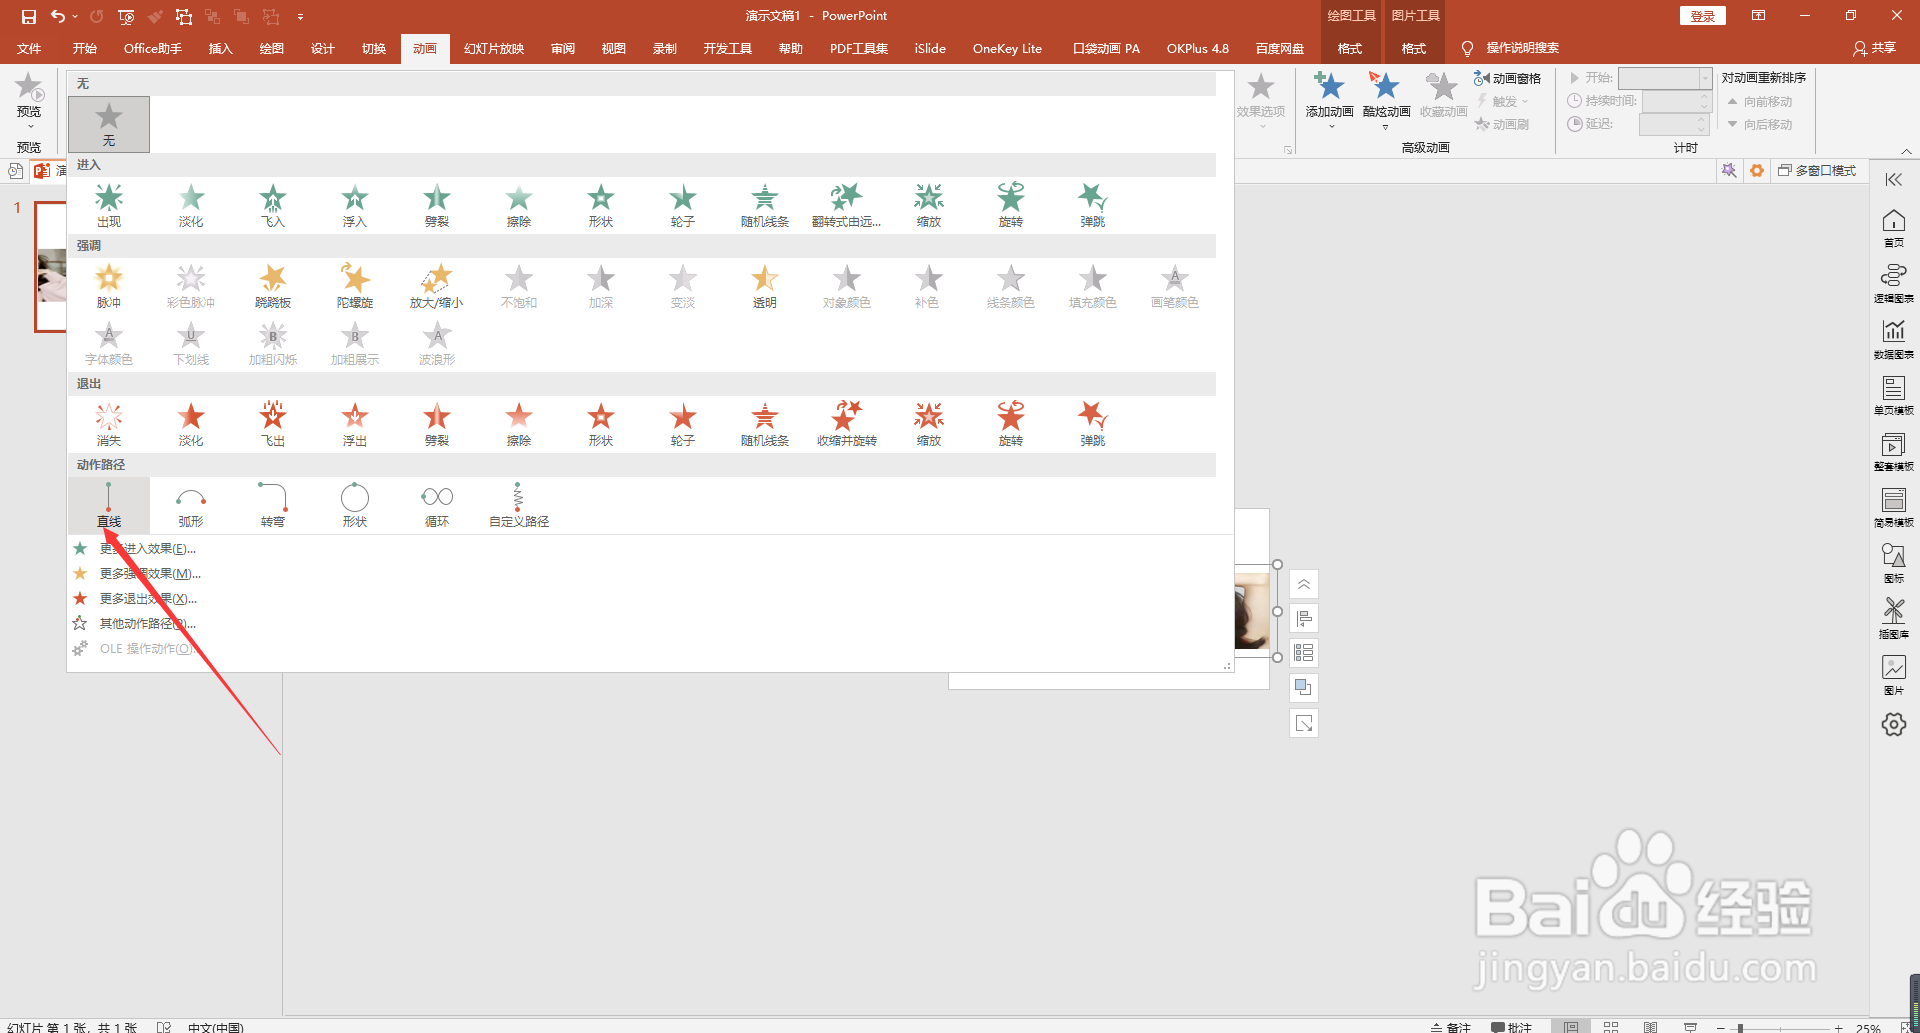This screenshot has width=1920, height=1033.
Task: Open 批注 comments in status bar
Action: tap(1511, 1027)
